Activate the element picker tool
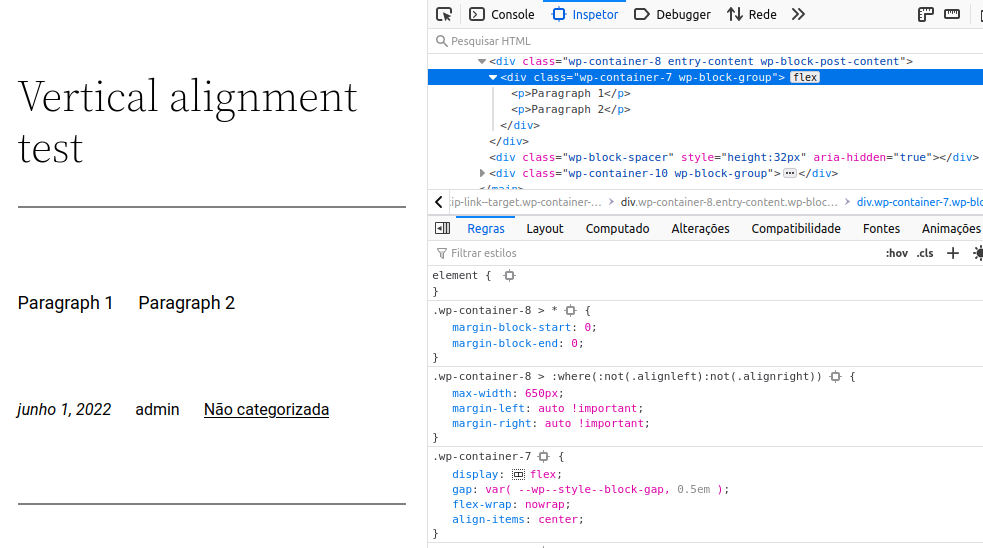Image resolution: width=983 pixels, height=548 pixels. (444, 14)
